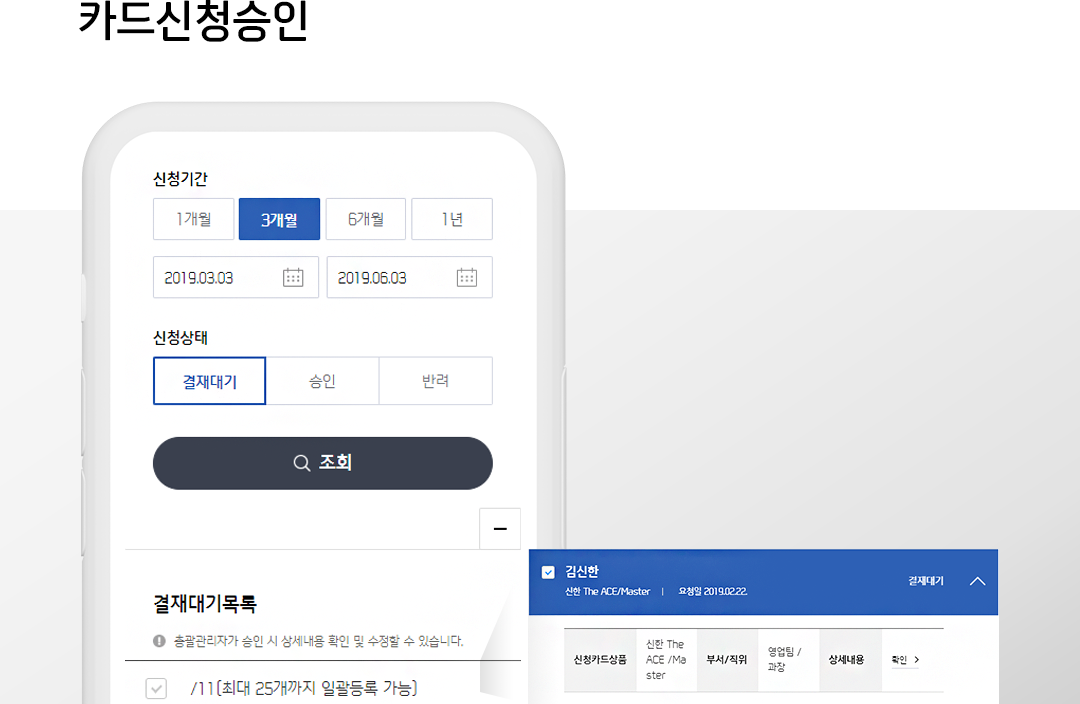Click the 신청카드상품 header cell
Screen dimensions: 1080x704
(x=600, y=660)
